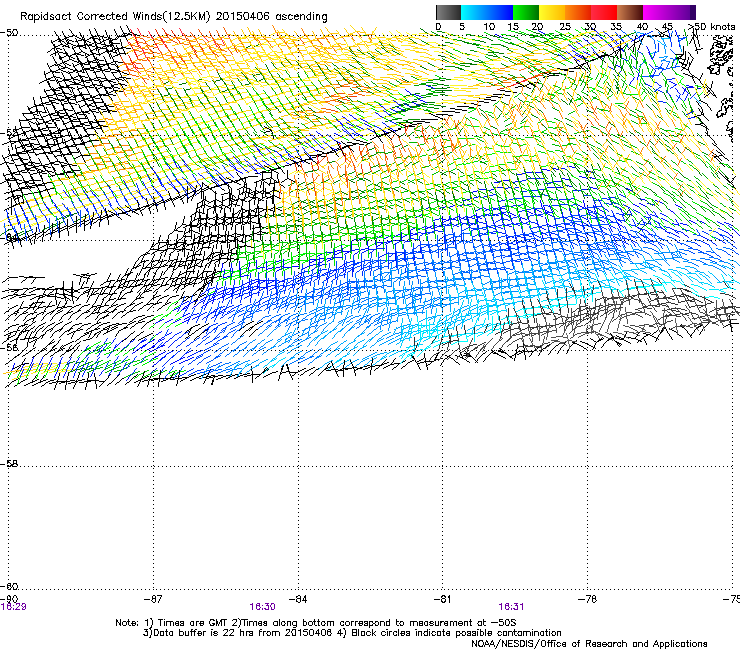Click the '35' label under the legend
This screenshot has height=650, width=740.
pyautogui.click(x=616, y=27)
